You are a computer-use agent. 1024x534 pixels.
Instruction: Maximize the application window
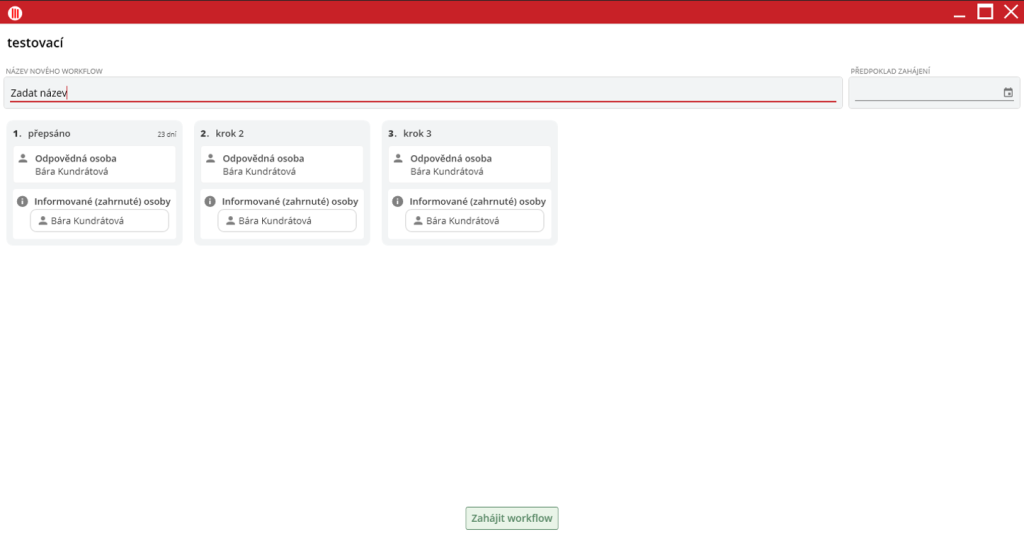pos(985,12)
